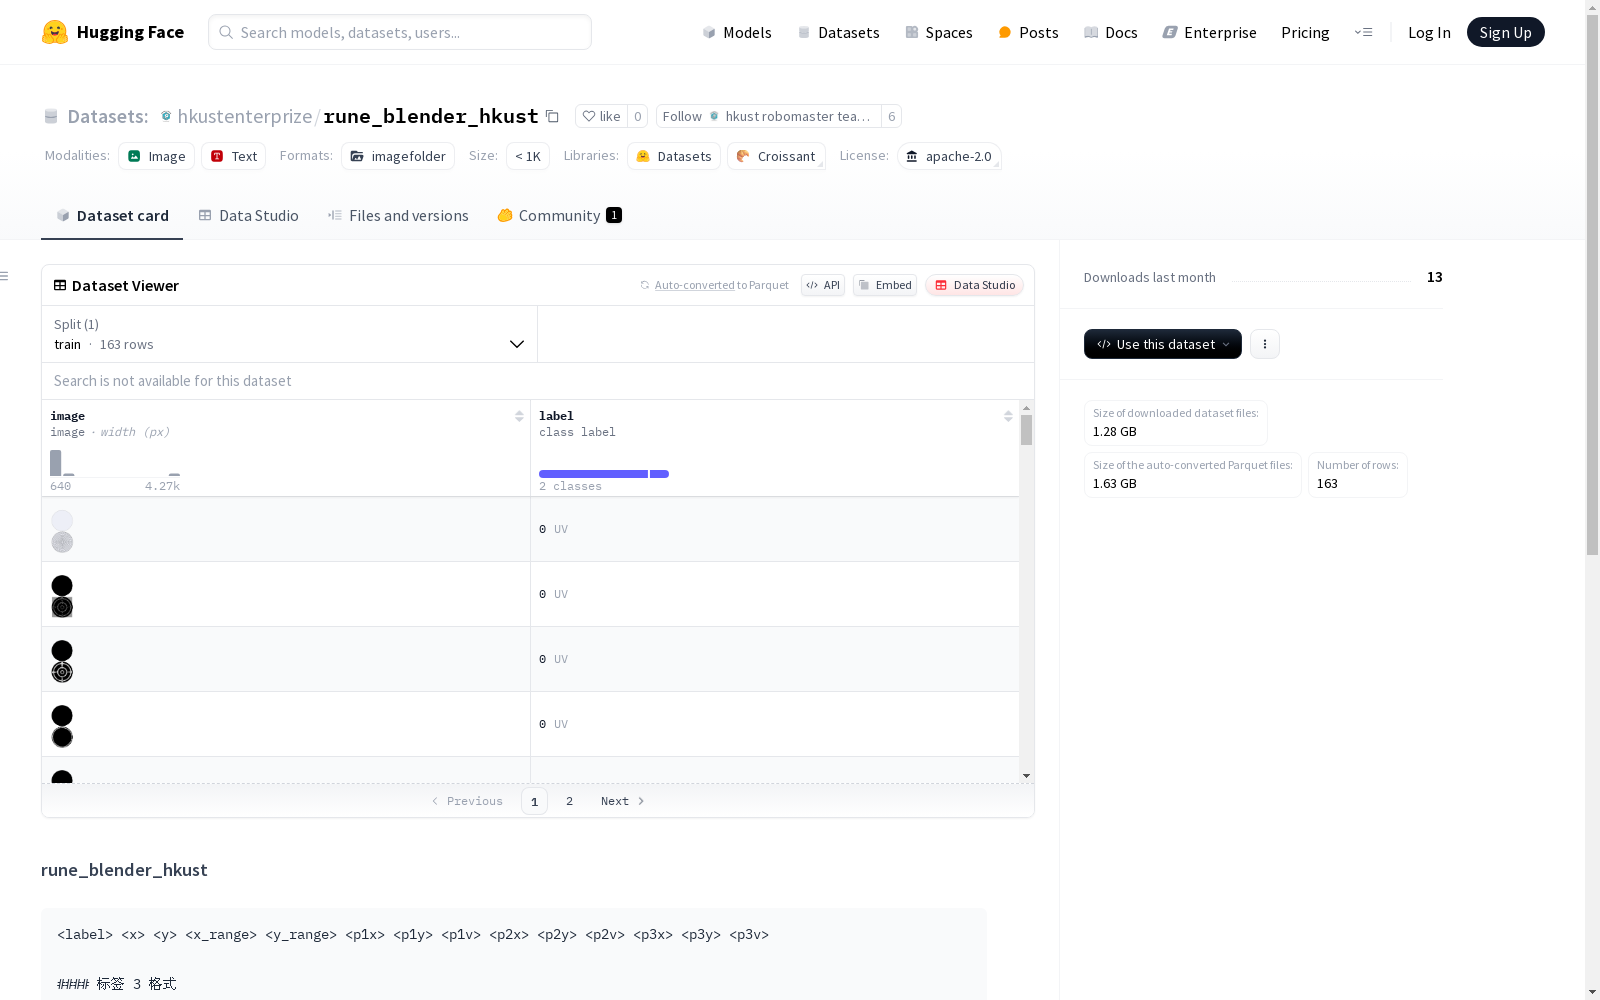Viewport: 1600px width, 1000px height.
Task: Open Data Studio from the viewer header
Action: [x=974, y=285]
